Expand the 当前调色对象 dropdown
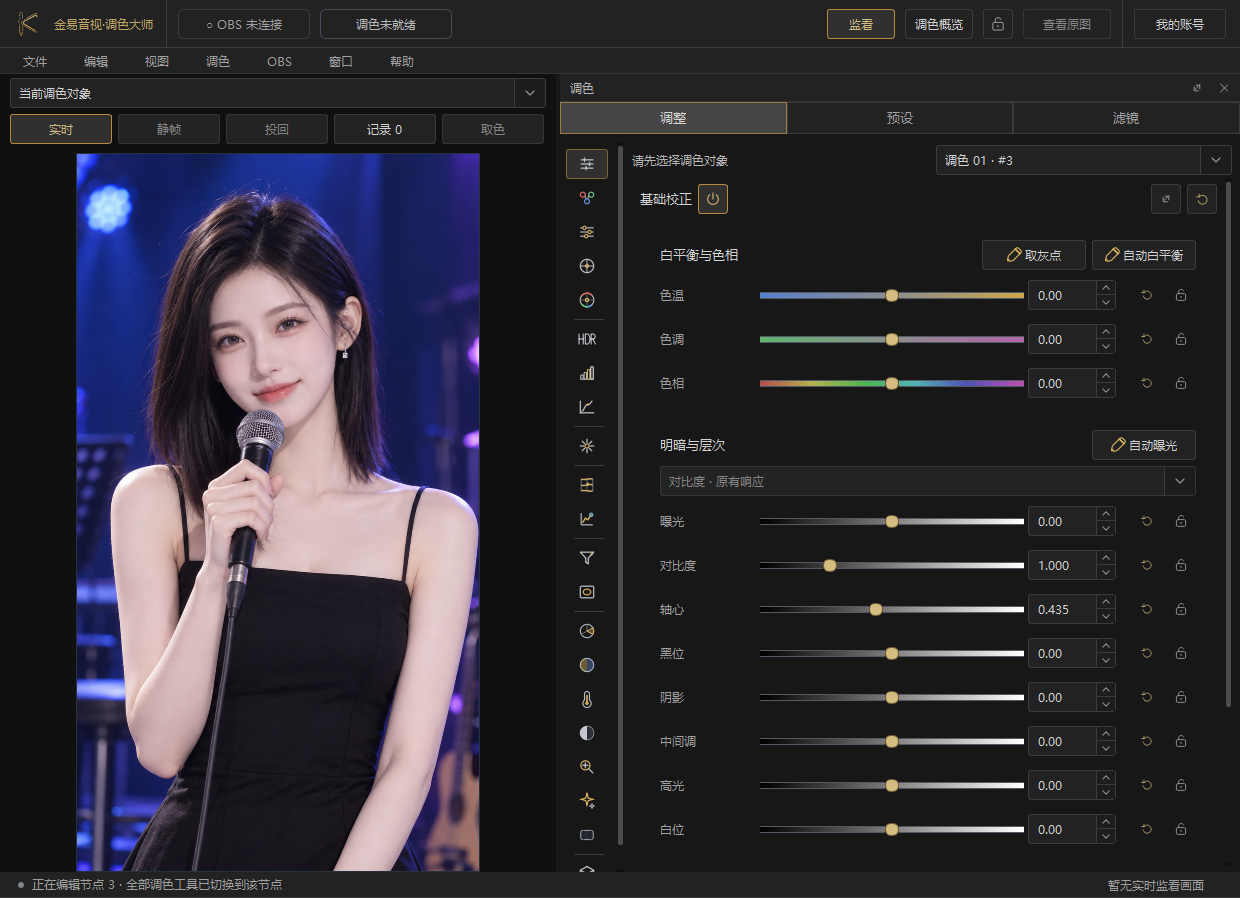Image resolution: width=1240 pixels, height=898 pixels. coord(277,93)
